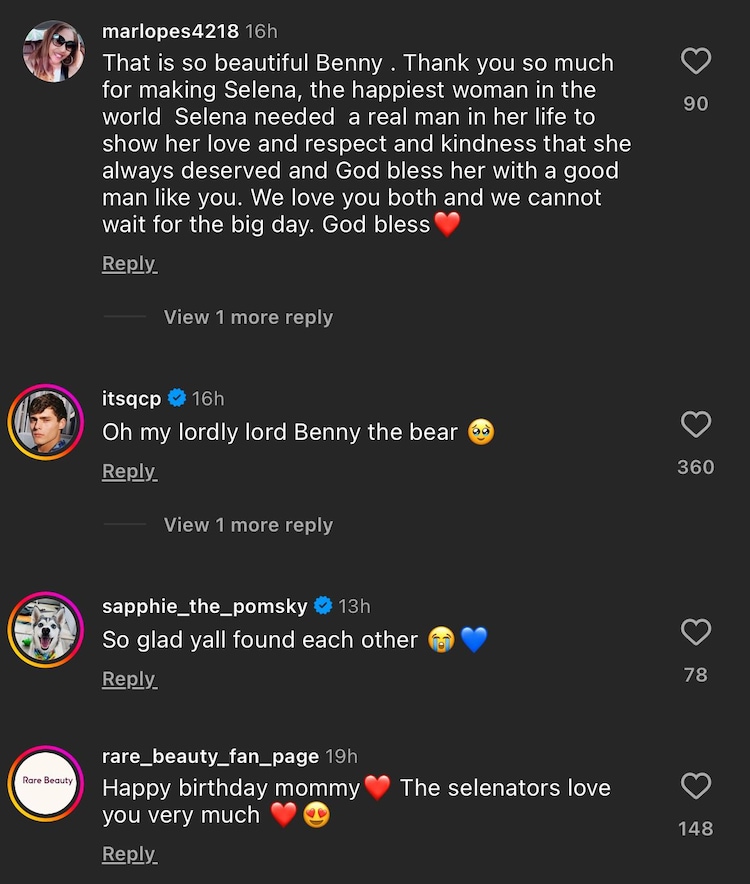This screenshot has width=750, height=884.
Task: Click the 19h timestamp on rare_beauty_fan_page's comment
Action: [341, 756]
